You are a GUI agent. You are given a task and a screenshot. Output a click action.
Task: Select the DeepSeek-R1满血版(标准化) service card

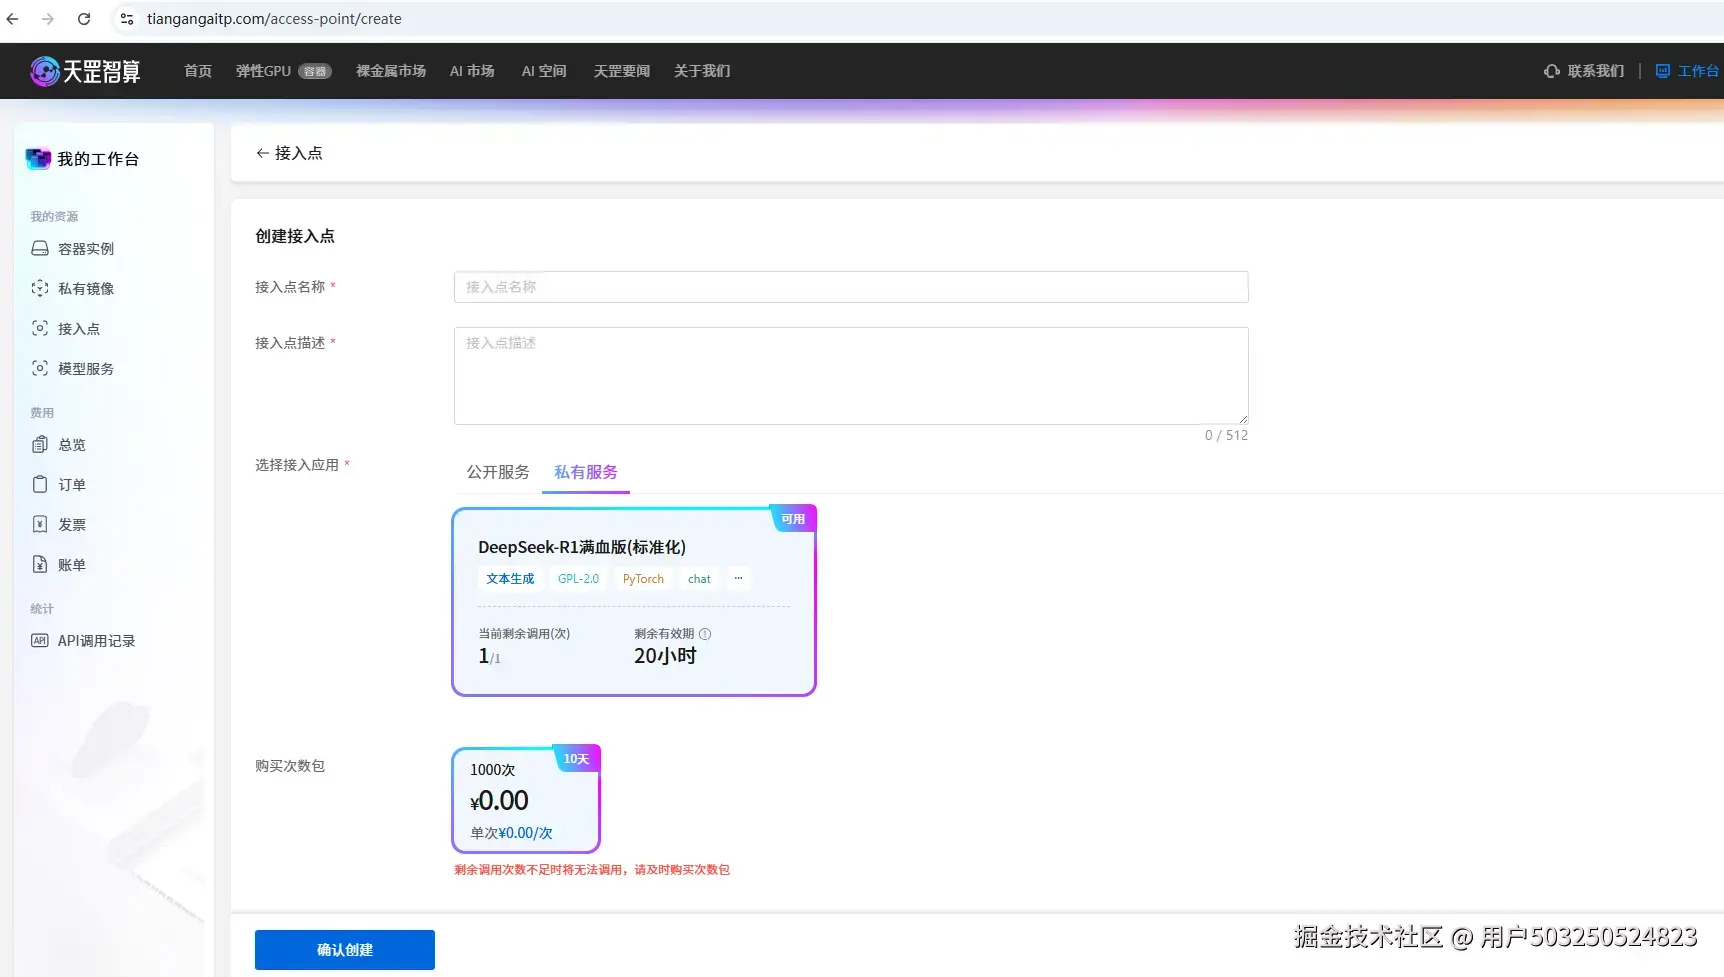pos(634,601)
